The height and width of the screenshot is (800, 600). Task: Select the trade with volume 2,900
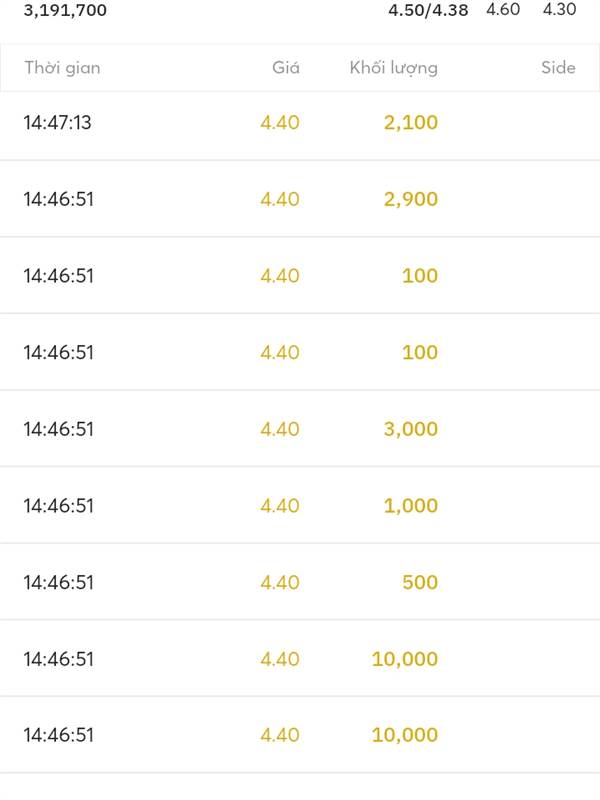[x=300, y=199]
